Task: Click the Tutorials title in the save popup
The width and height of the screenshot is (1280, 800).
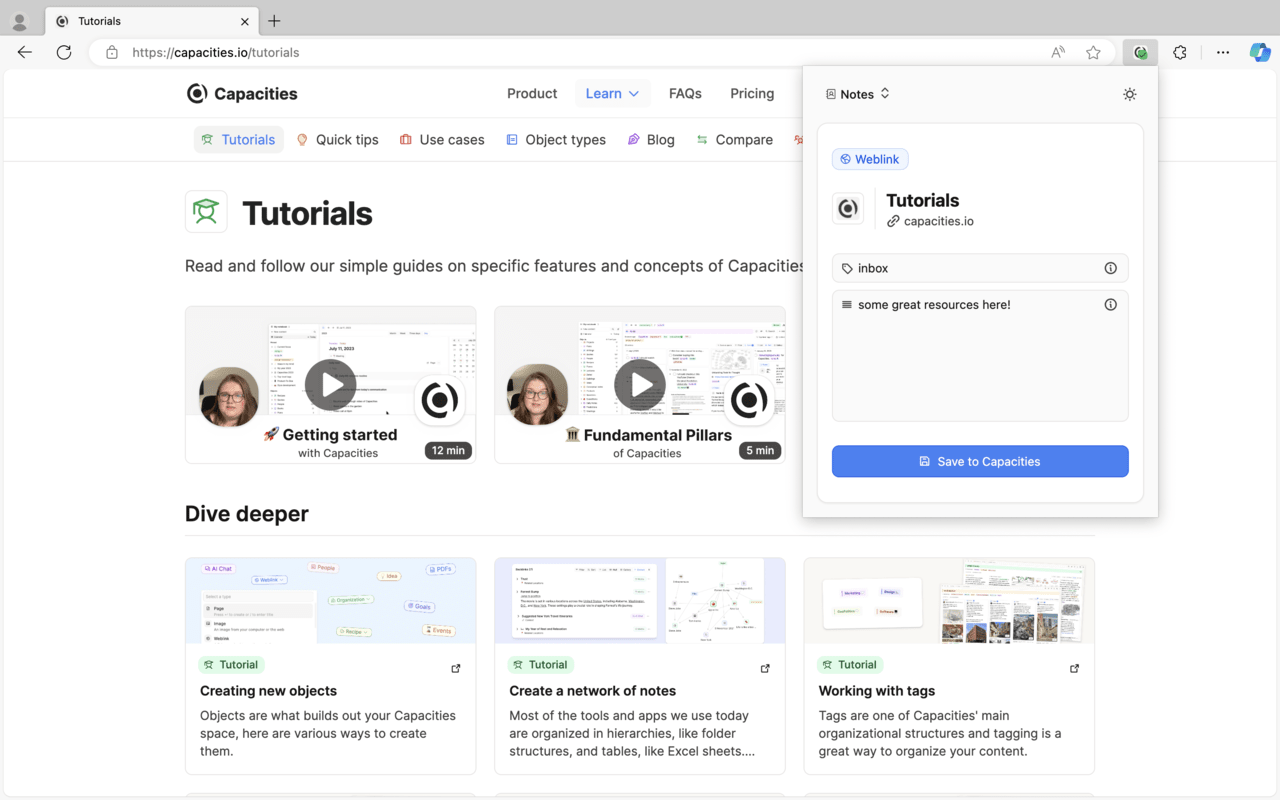Action: [922, 200]
